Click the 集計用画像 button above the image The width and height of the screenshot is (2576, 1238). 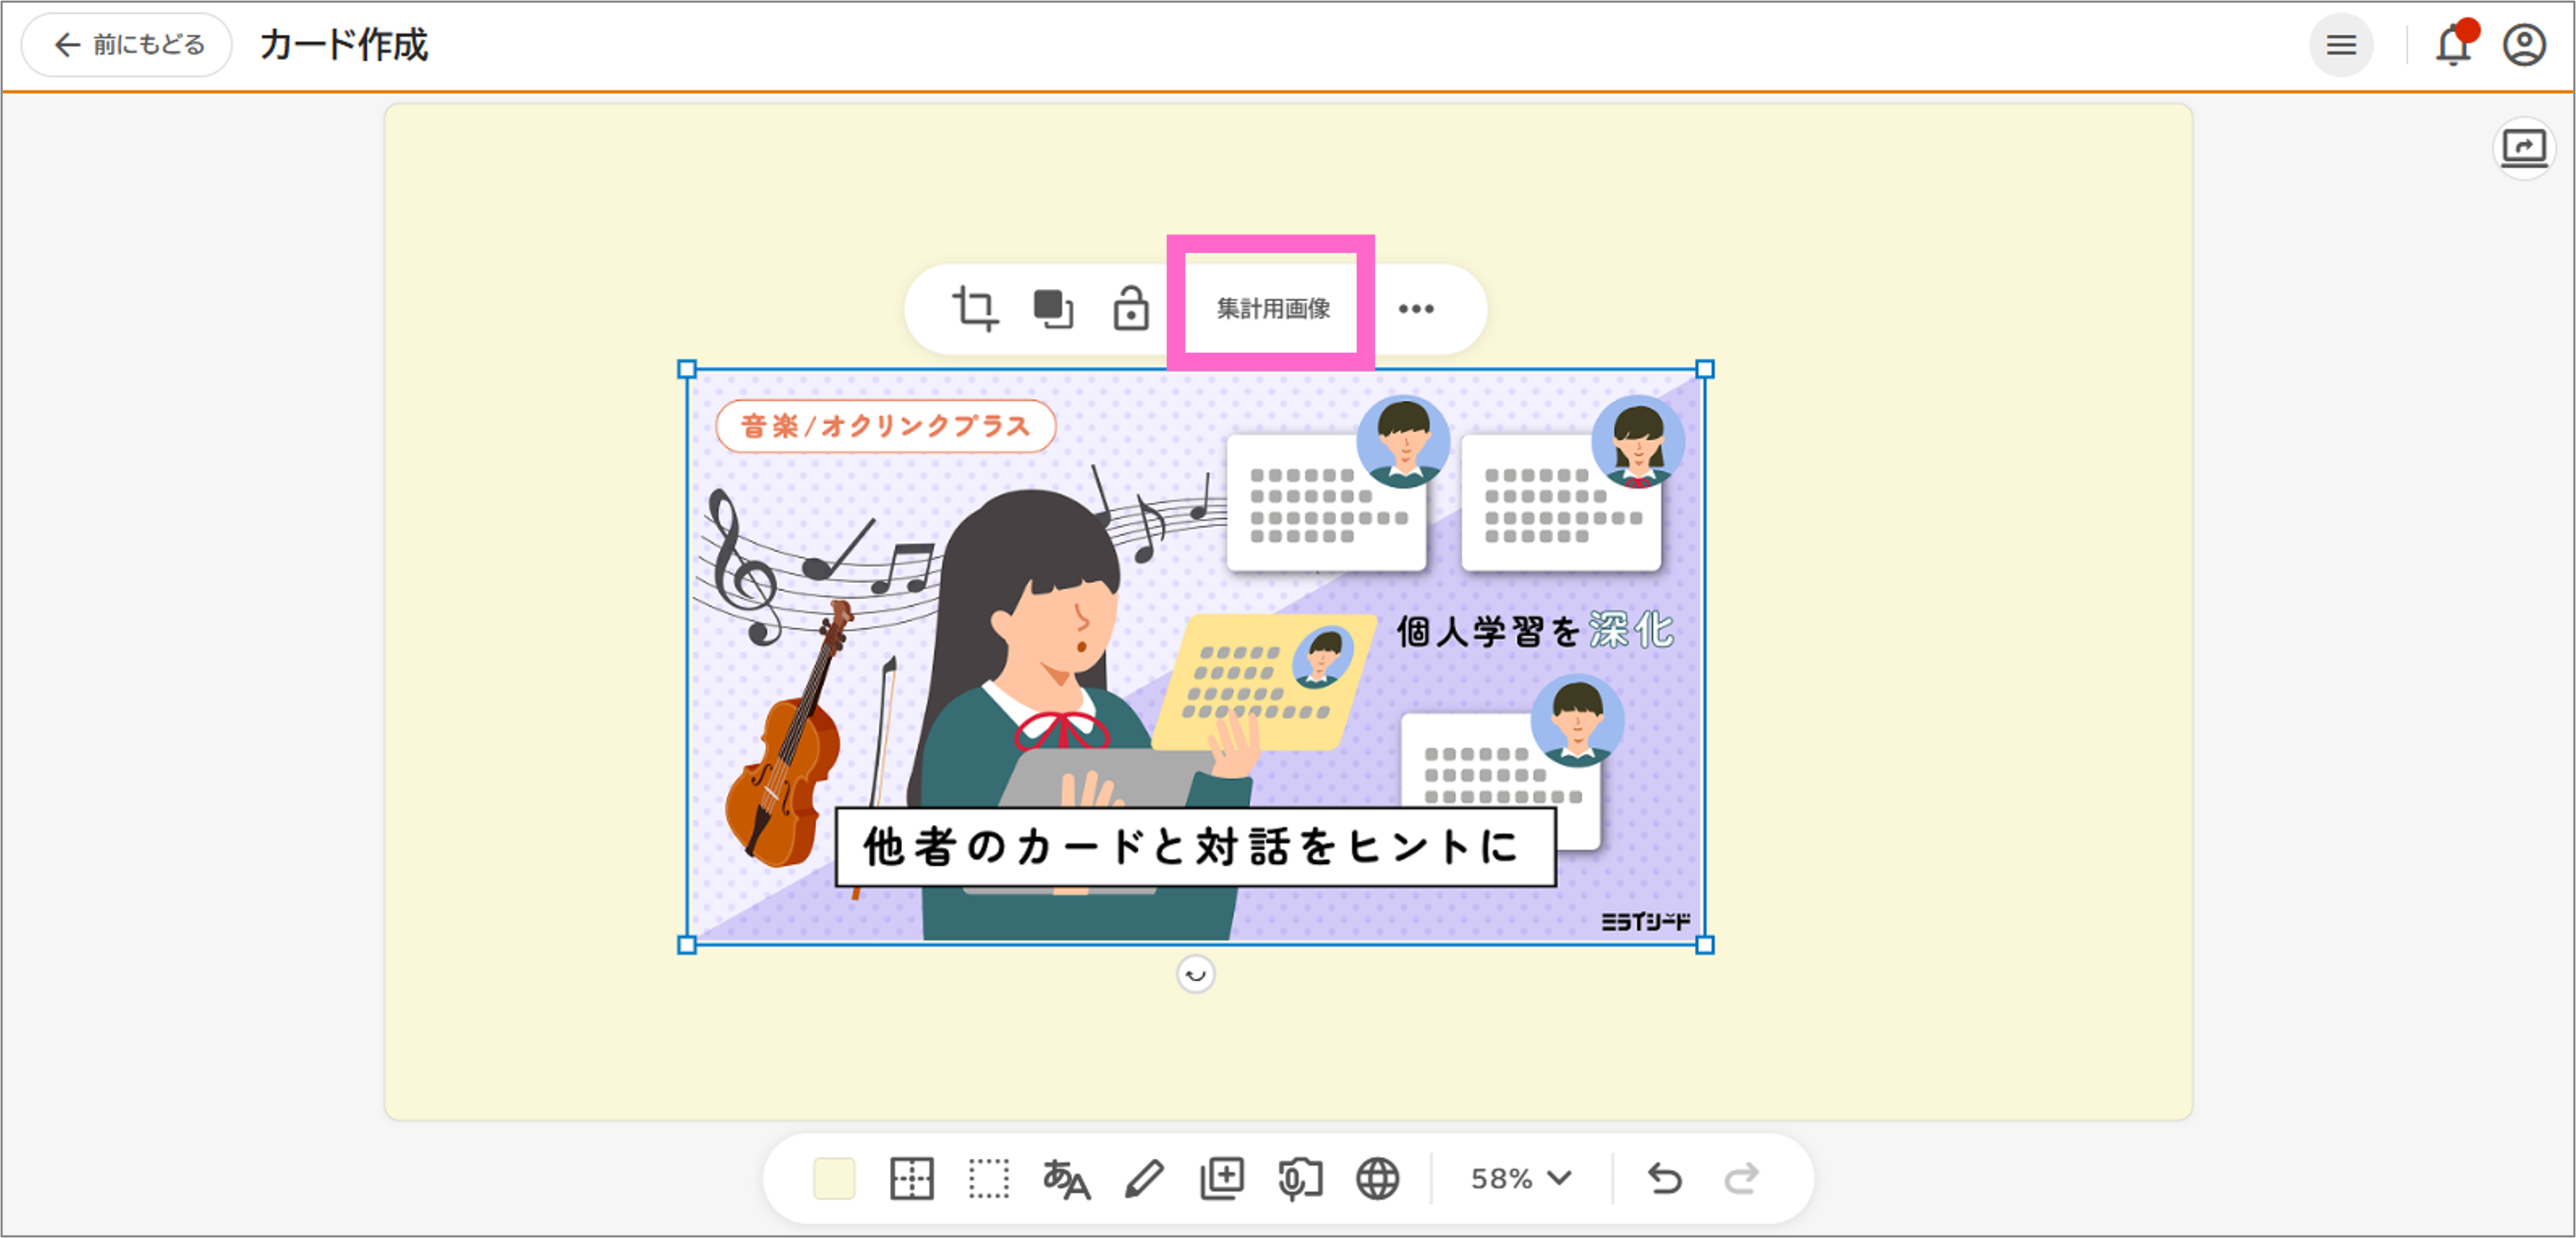pos(1272,309)
